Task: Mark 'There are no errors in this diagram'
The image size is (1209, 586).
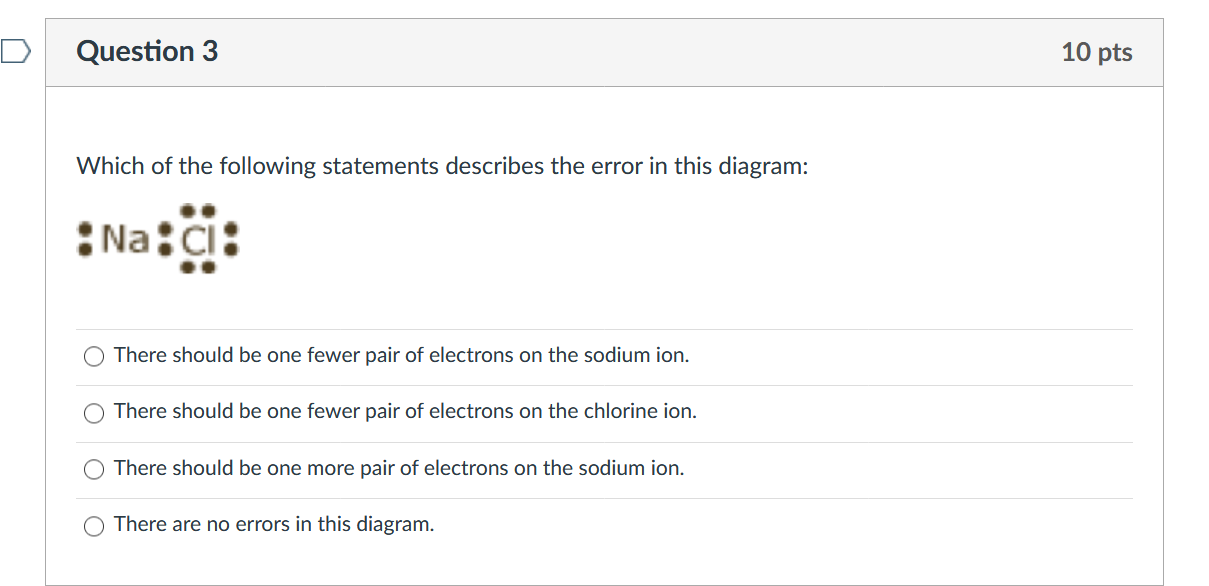Action: (94, 525)
